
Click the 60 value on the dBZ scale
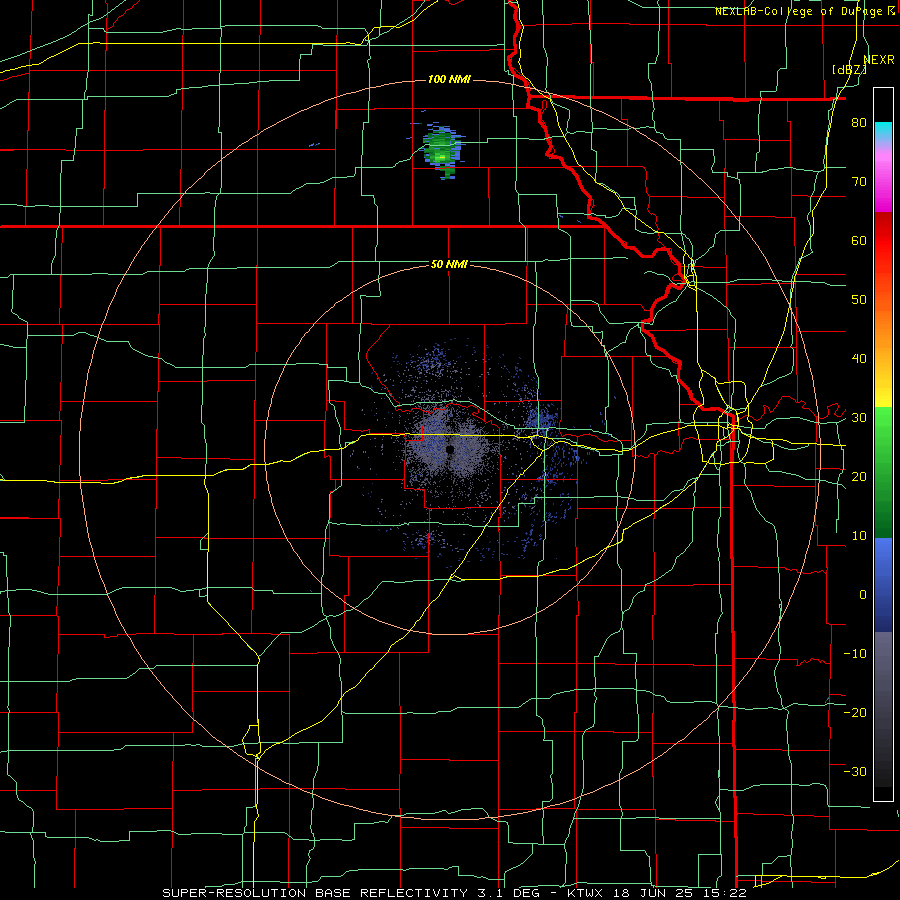click(859, 240)
